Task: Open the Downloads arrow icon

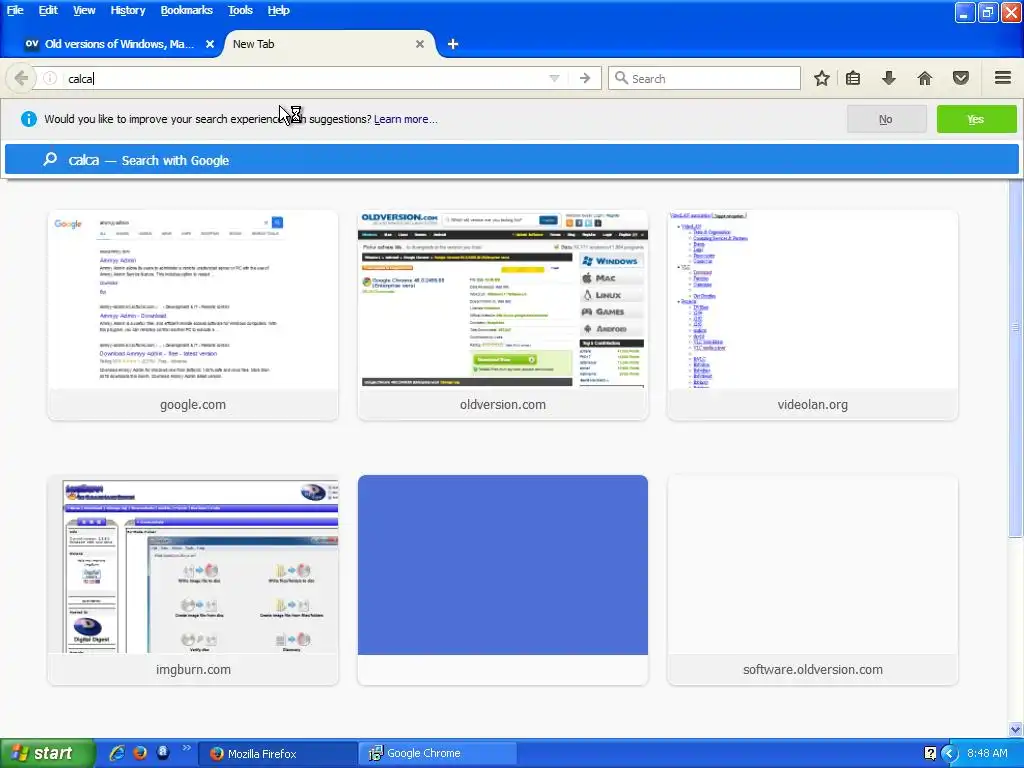Action: click(x=888, y=78)
